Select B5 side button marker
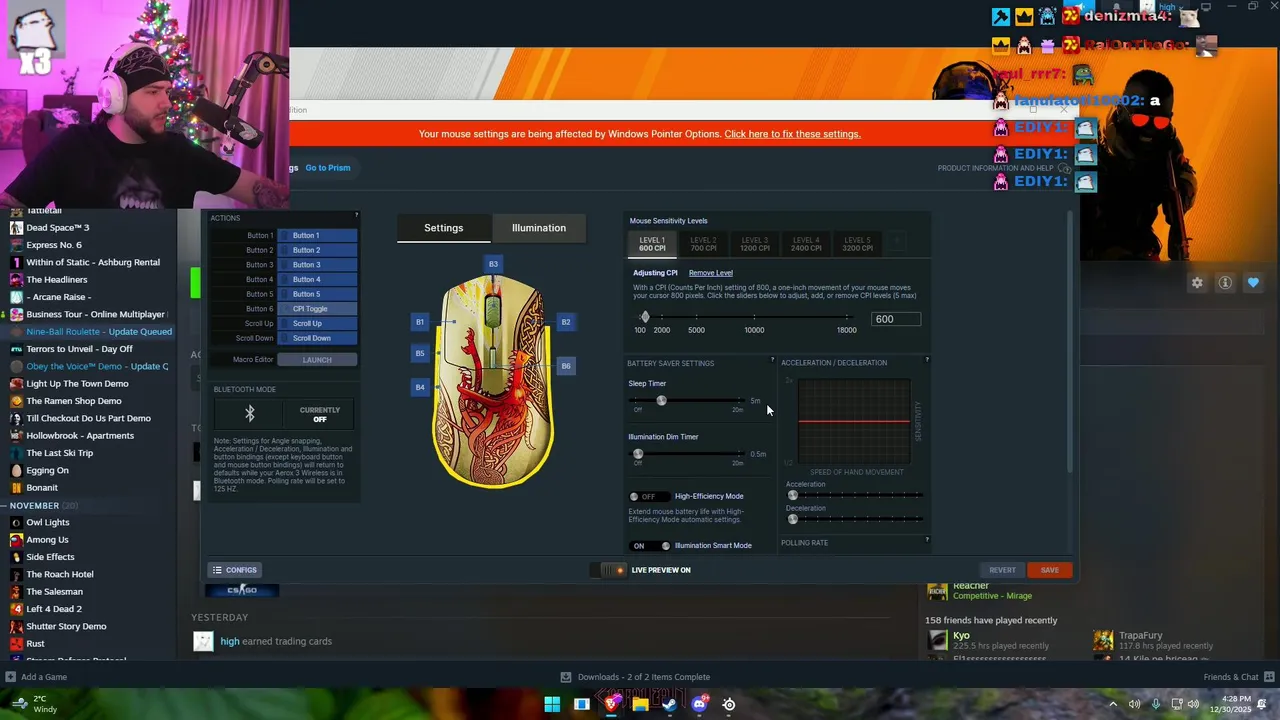 pyautogui.click(x=420, y=353)
